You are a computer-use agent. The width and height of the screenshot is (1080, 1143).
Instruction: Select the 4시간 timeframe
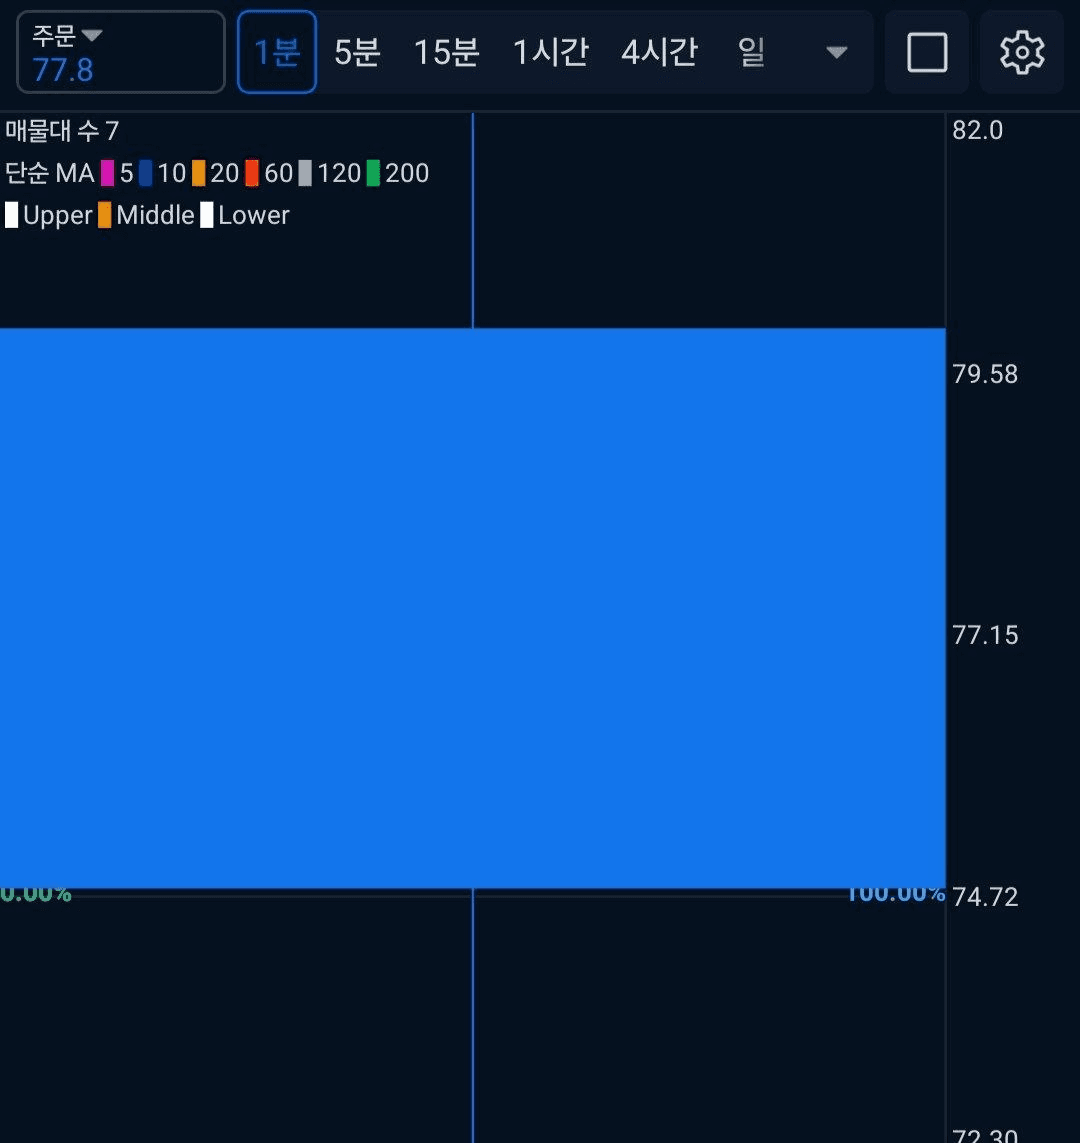point(659,52)
